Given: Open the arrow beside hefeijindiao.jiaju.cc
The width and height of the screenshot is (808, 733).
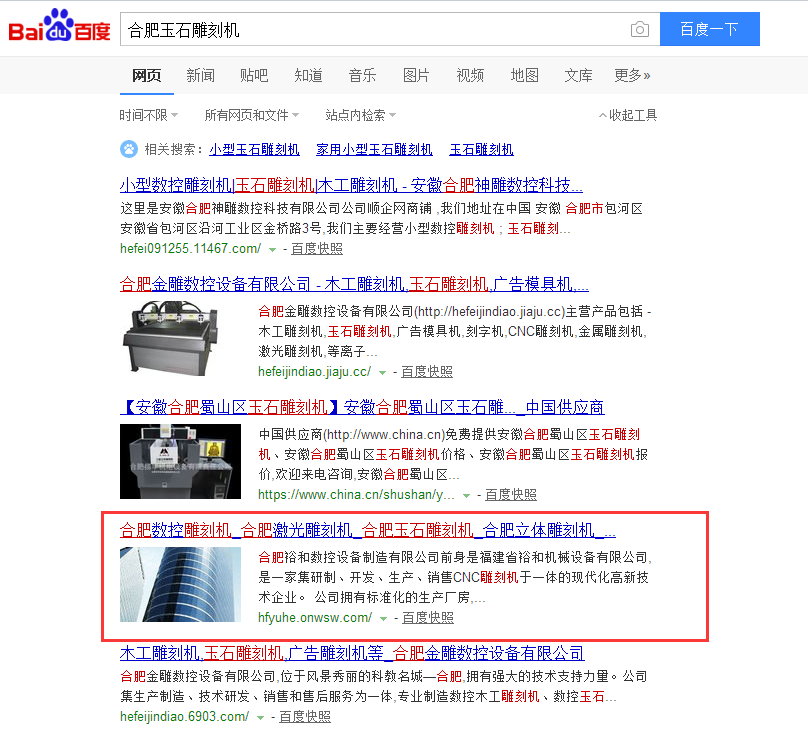Looking at the screenshot, I should click(382, 372).
